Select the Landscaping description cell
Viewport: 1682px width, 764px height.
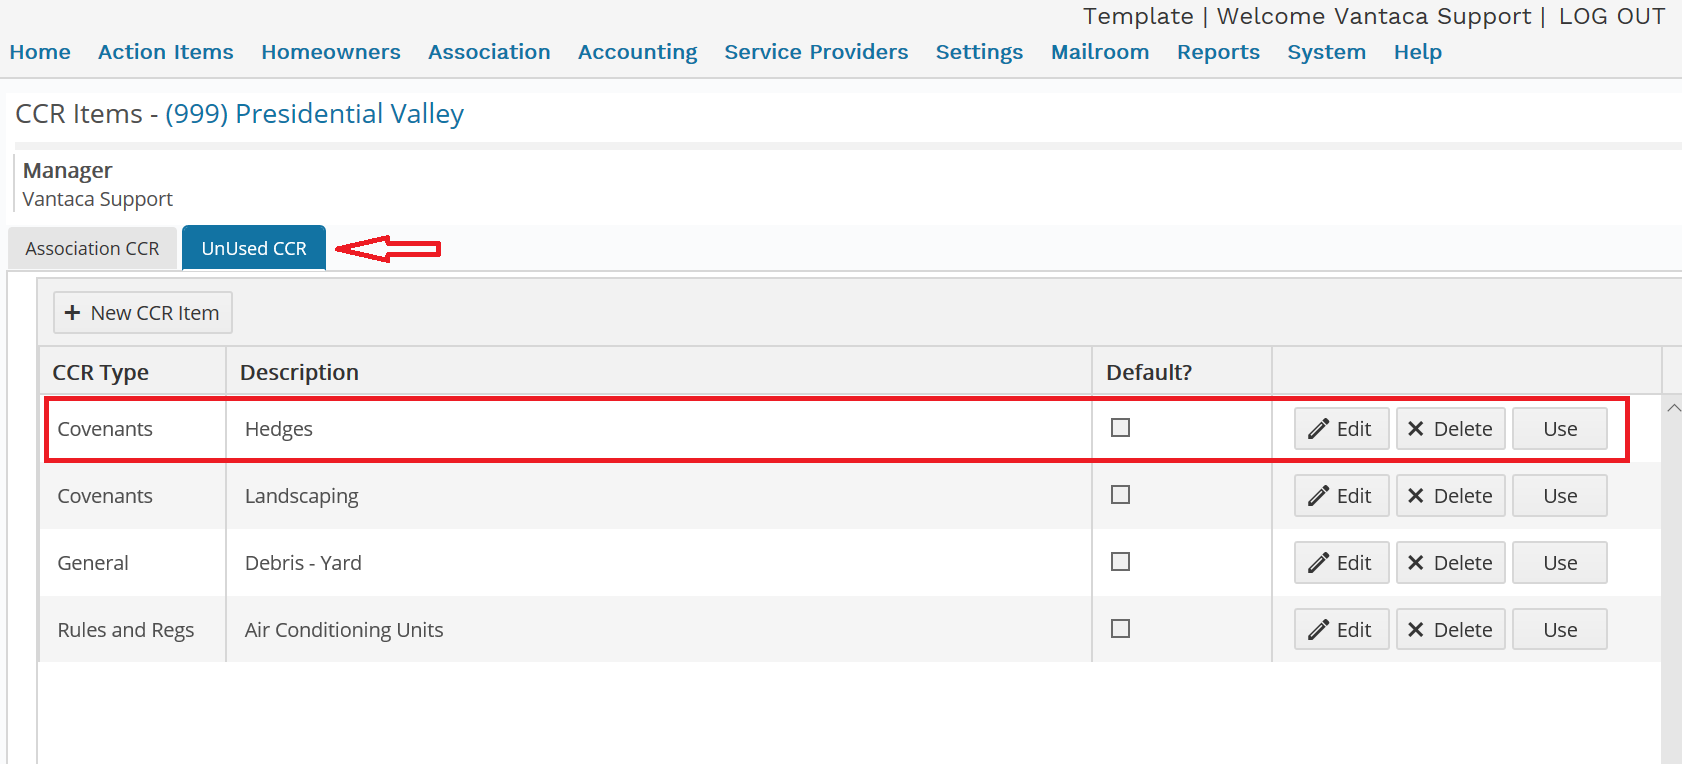(659, 496)
